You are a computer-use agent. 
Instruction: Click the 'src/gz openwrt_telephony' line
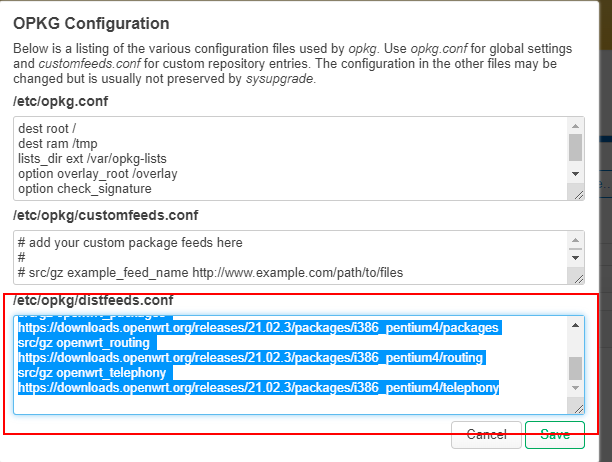(x=92, y=373)
